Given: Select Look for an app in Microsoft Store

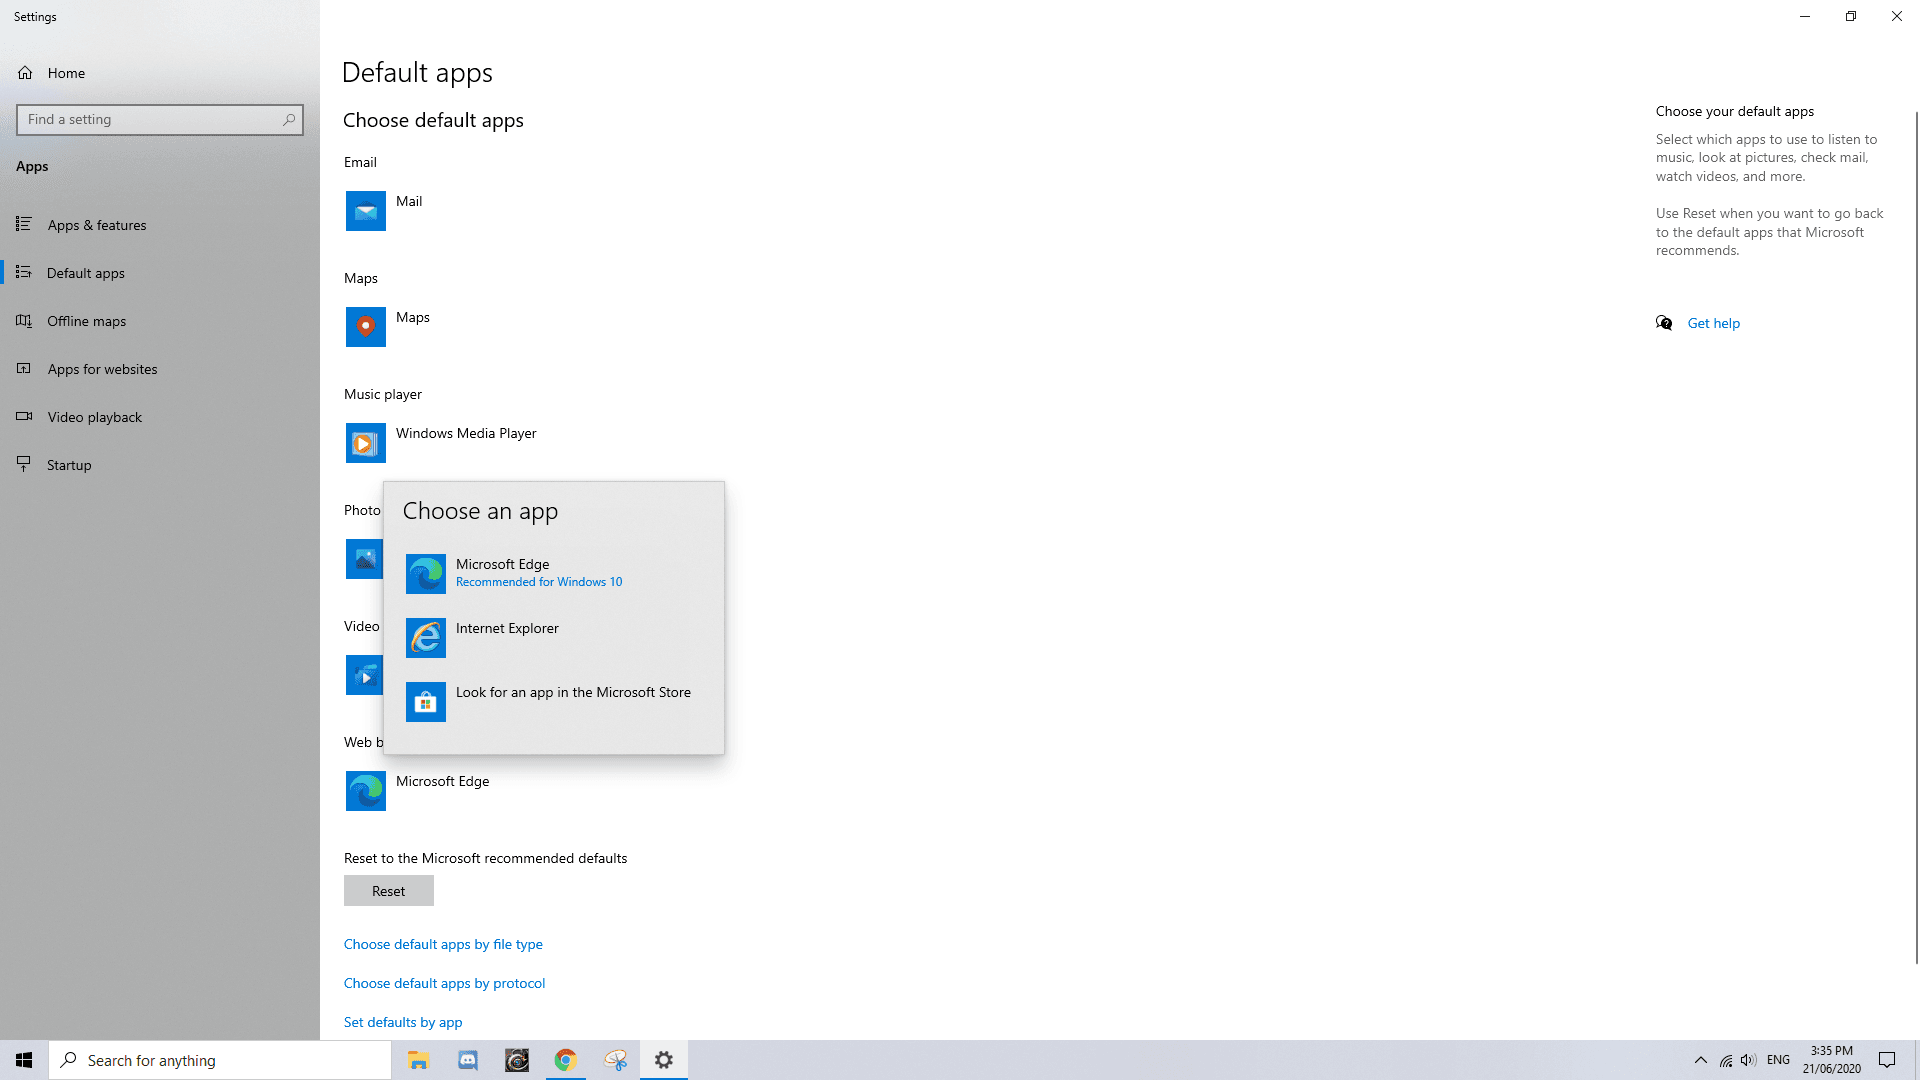Looking at the screenshot, I should 553,701.
